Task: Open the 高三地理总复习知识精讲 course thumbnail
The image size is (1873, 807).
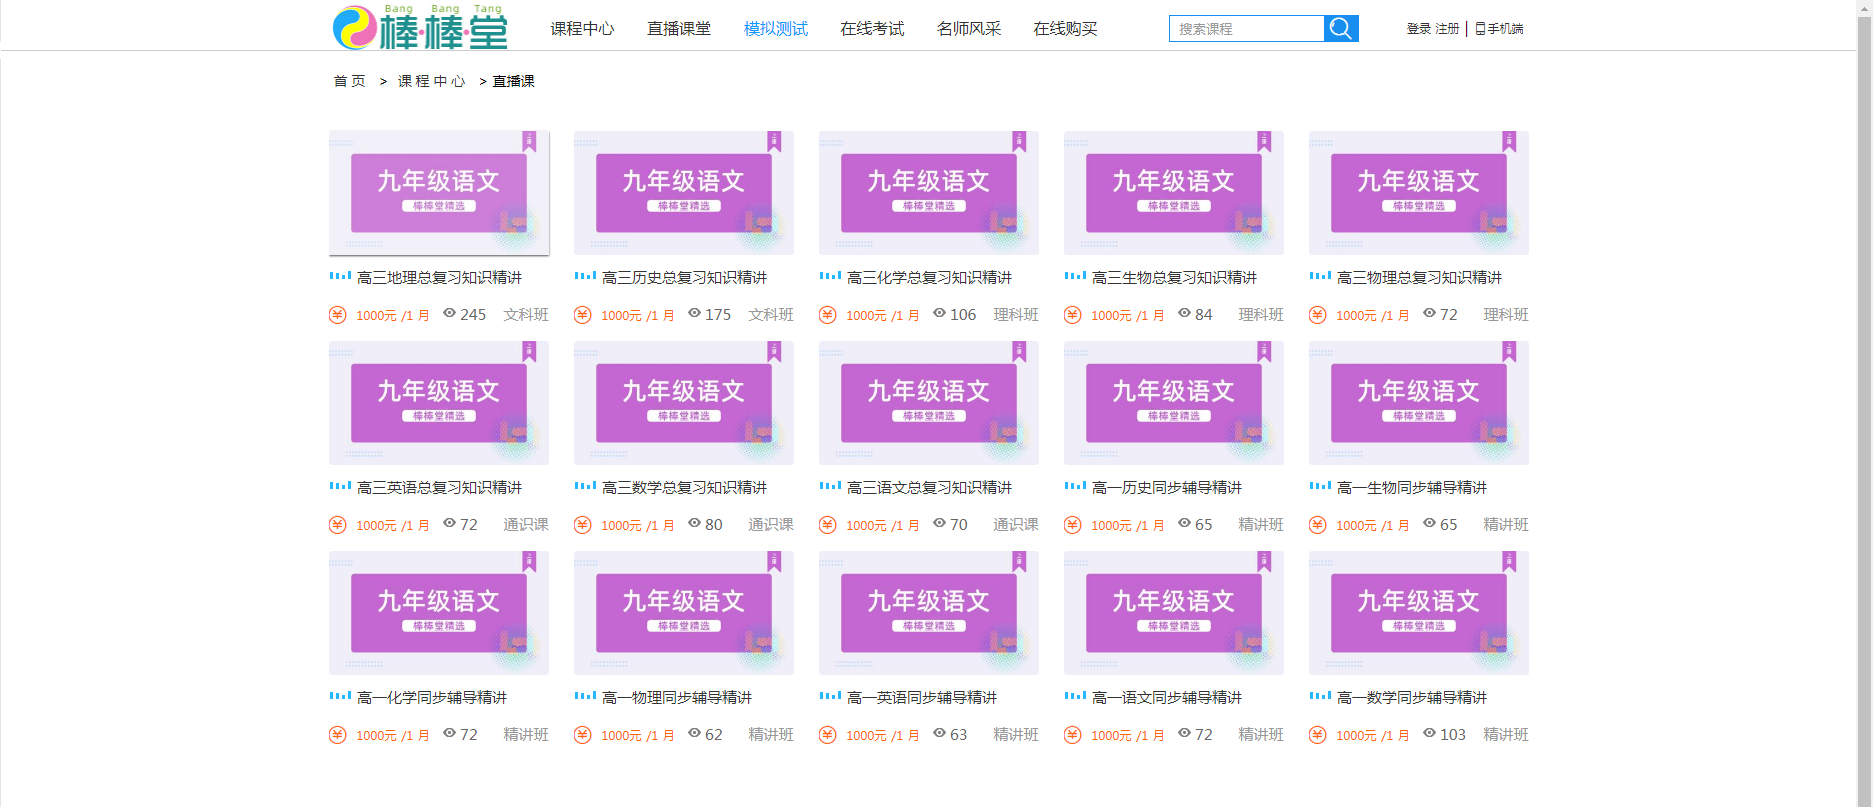Action: pos(439,193)
